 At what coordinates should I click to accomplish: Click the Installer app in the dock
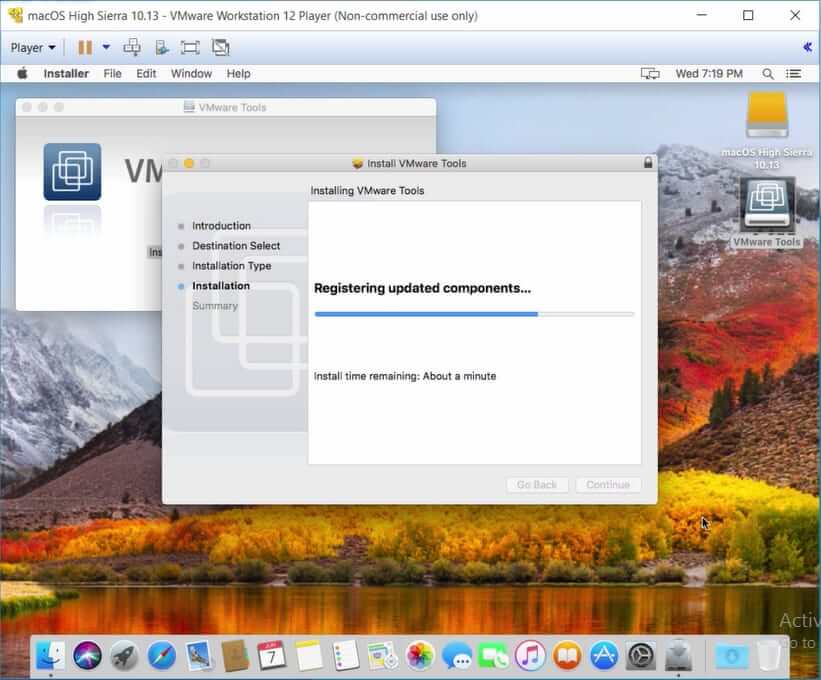679,655
